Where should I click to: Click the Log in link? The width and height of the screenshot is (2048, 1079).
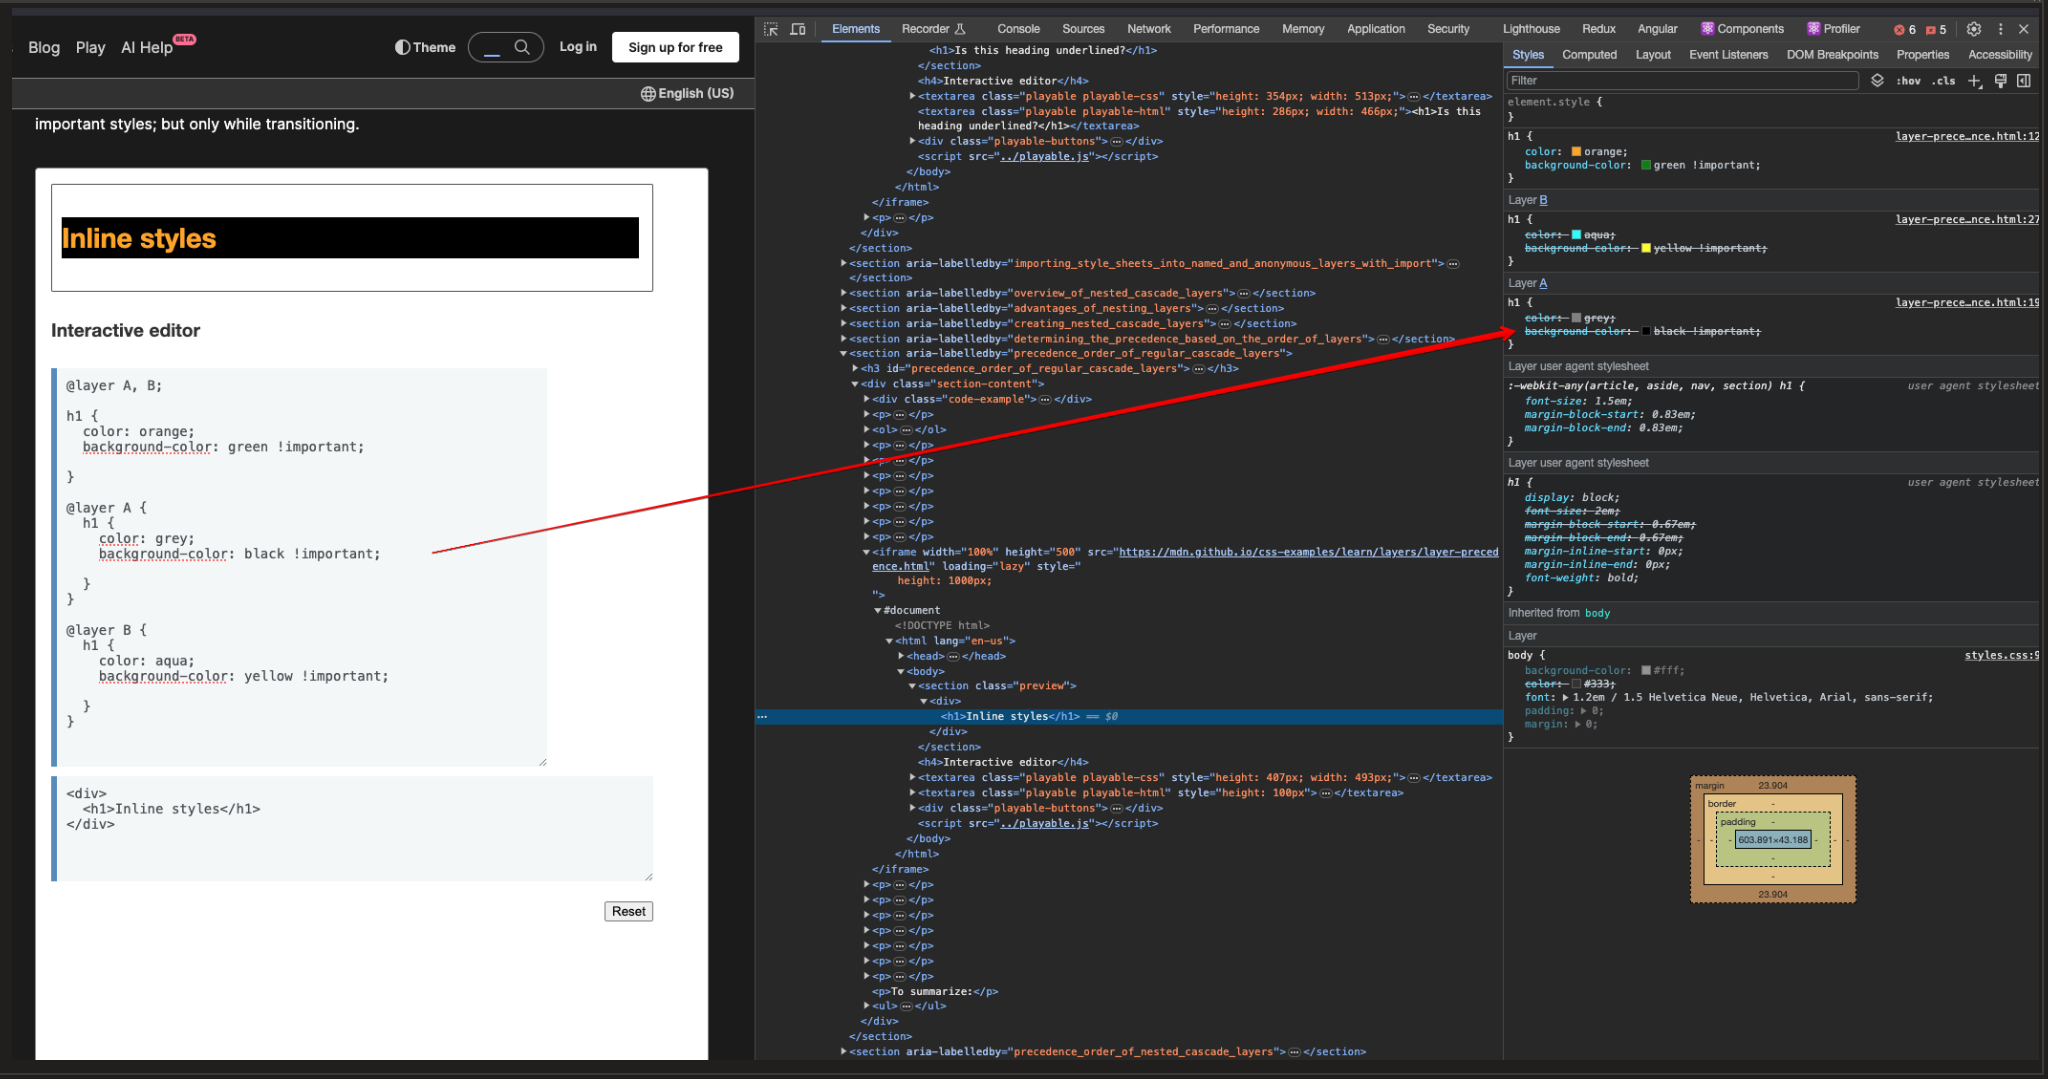pos(578,47)
